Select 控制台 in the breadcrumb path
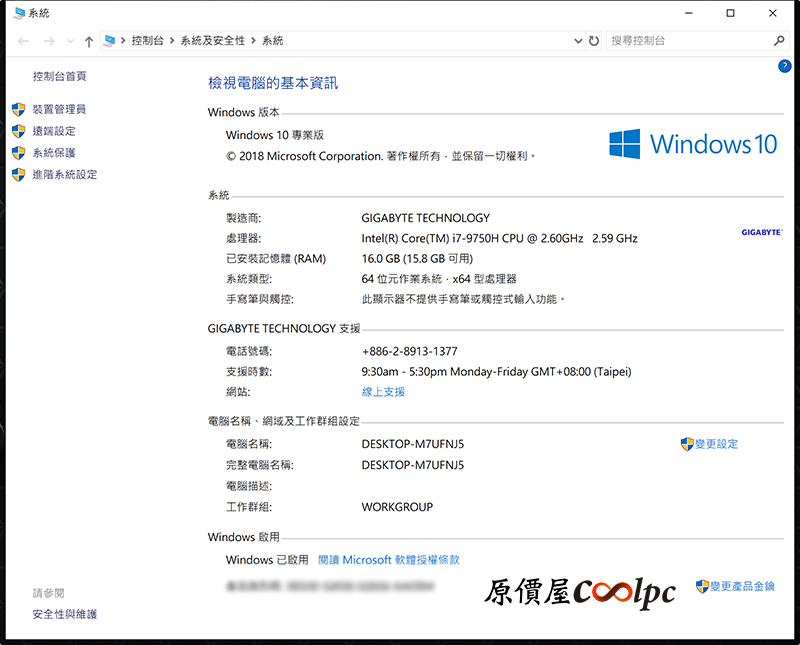This screenshot has height=645, width=800. click(x=147, y=41)
